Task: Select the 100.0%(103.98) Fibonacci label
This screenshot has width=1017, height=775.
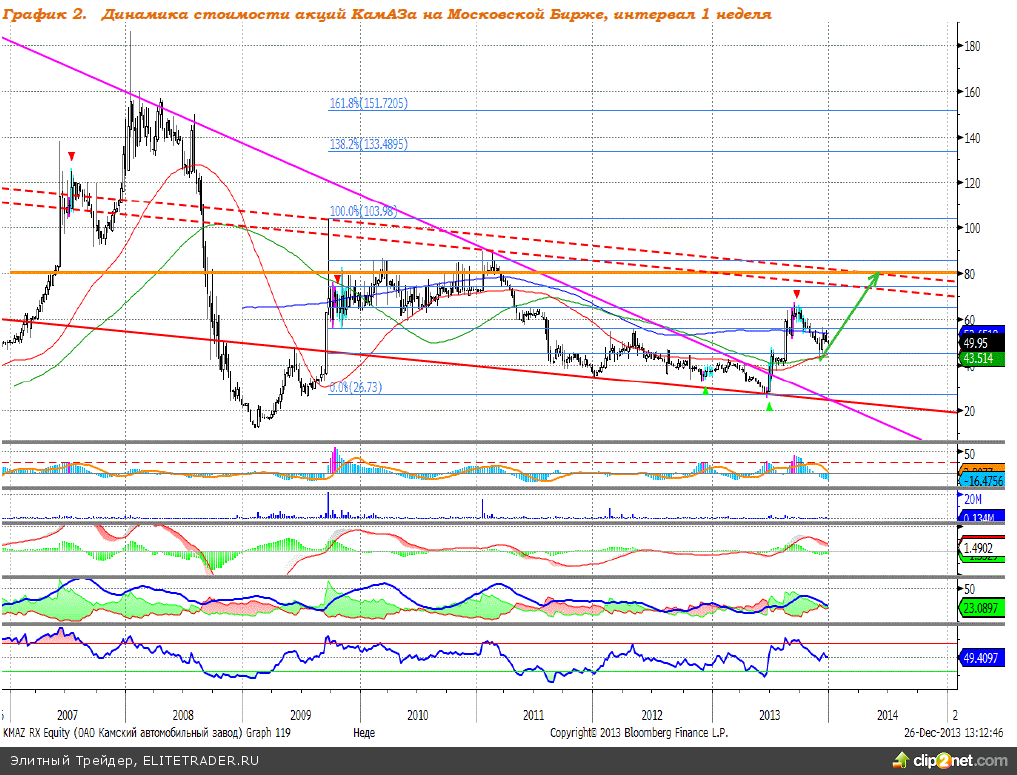Action: coord(362,212)
